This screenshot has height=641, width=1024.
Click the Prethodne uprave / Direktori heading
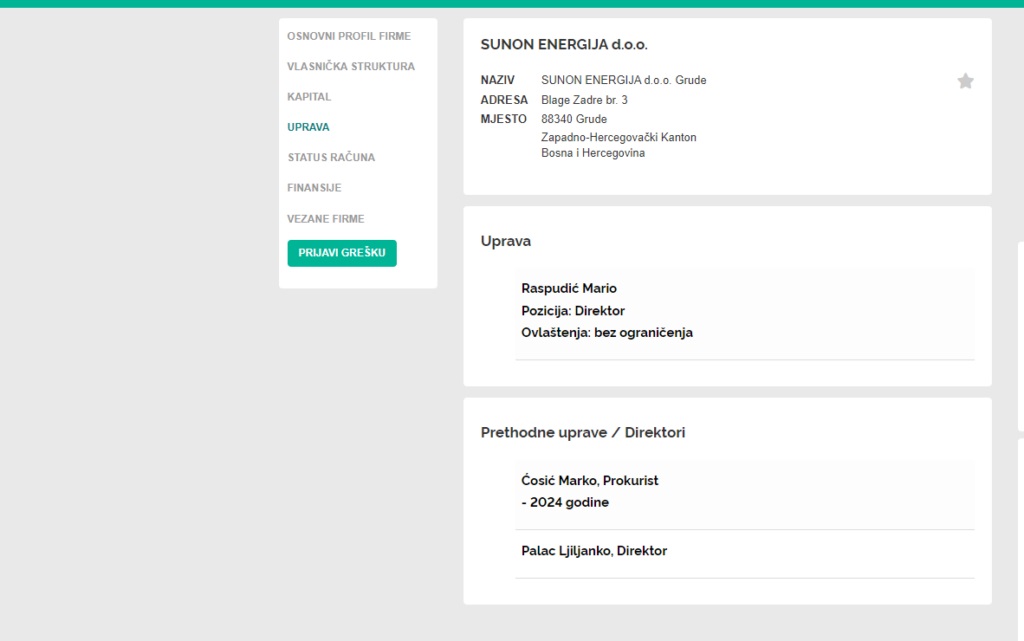(583, 432)
